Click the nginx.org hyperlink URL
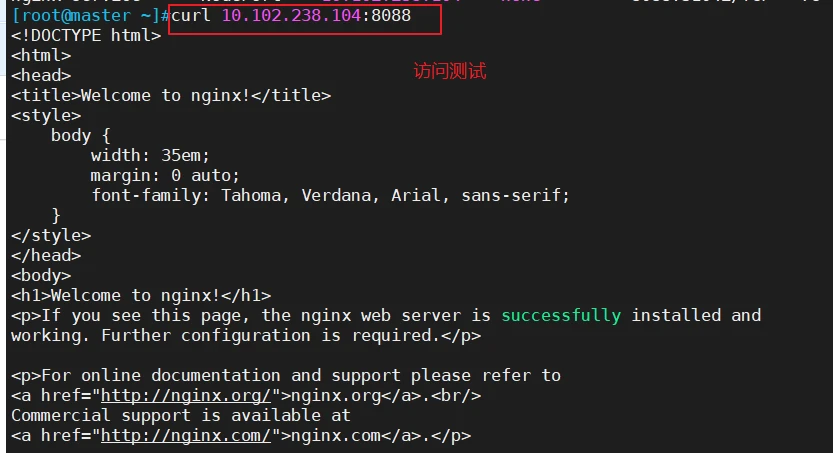Screen dimensions: 833x453 [186, 396]
